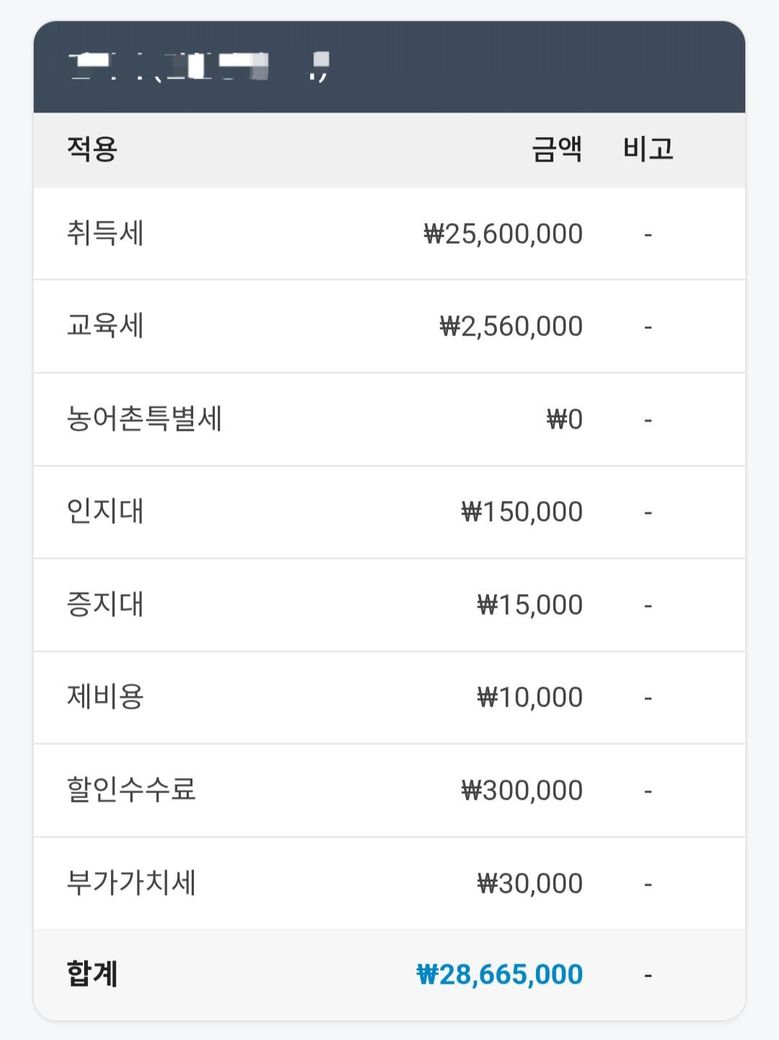The width and height of the screenshot is (779, 1040).
Task: Select the 적용 column header
Action: coord(92,149)
